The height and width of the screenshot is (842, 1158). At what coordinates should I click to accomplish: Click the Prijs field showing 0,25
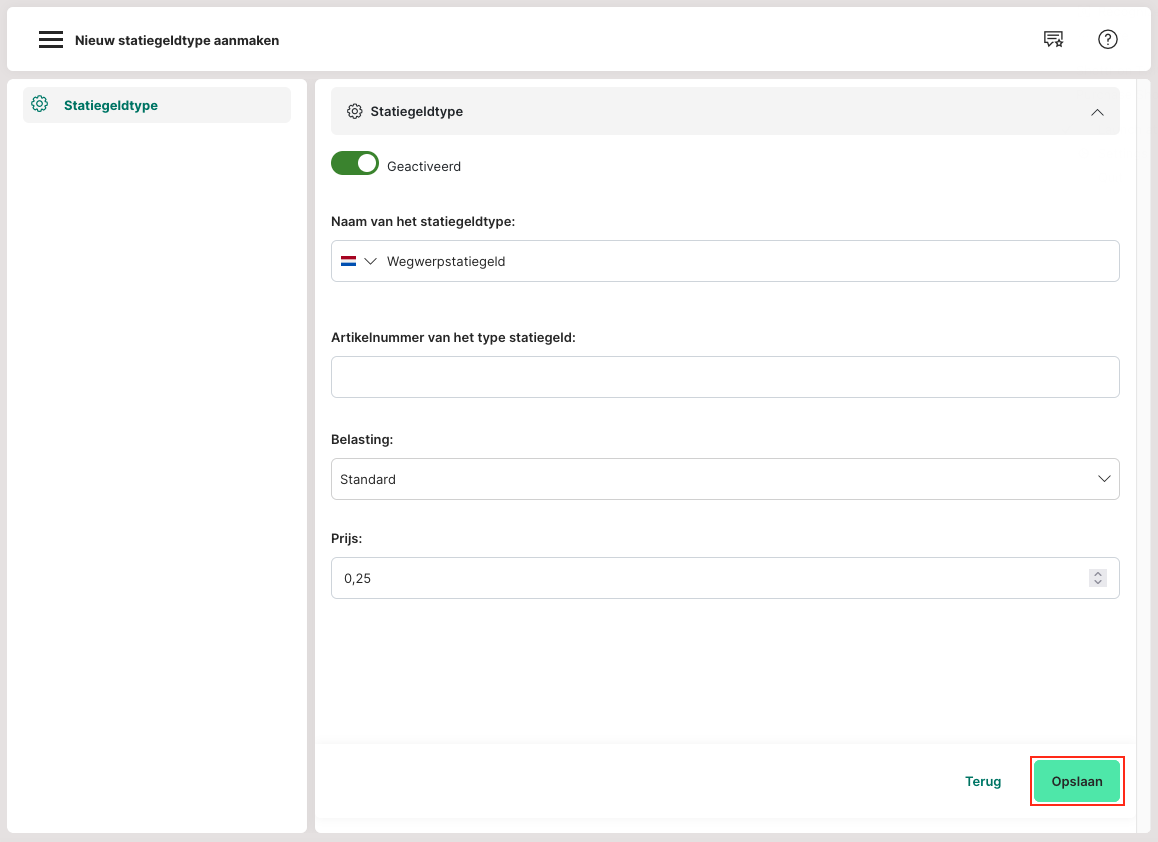coord(700,578)
